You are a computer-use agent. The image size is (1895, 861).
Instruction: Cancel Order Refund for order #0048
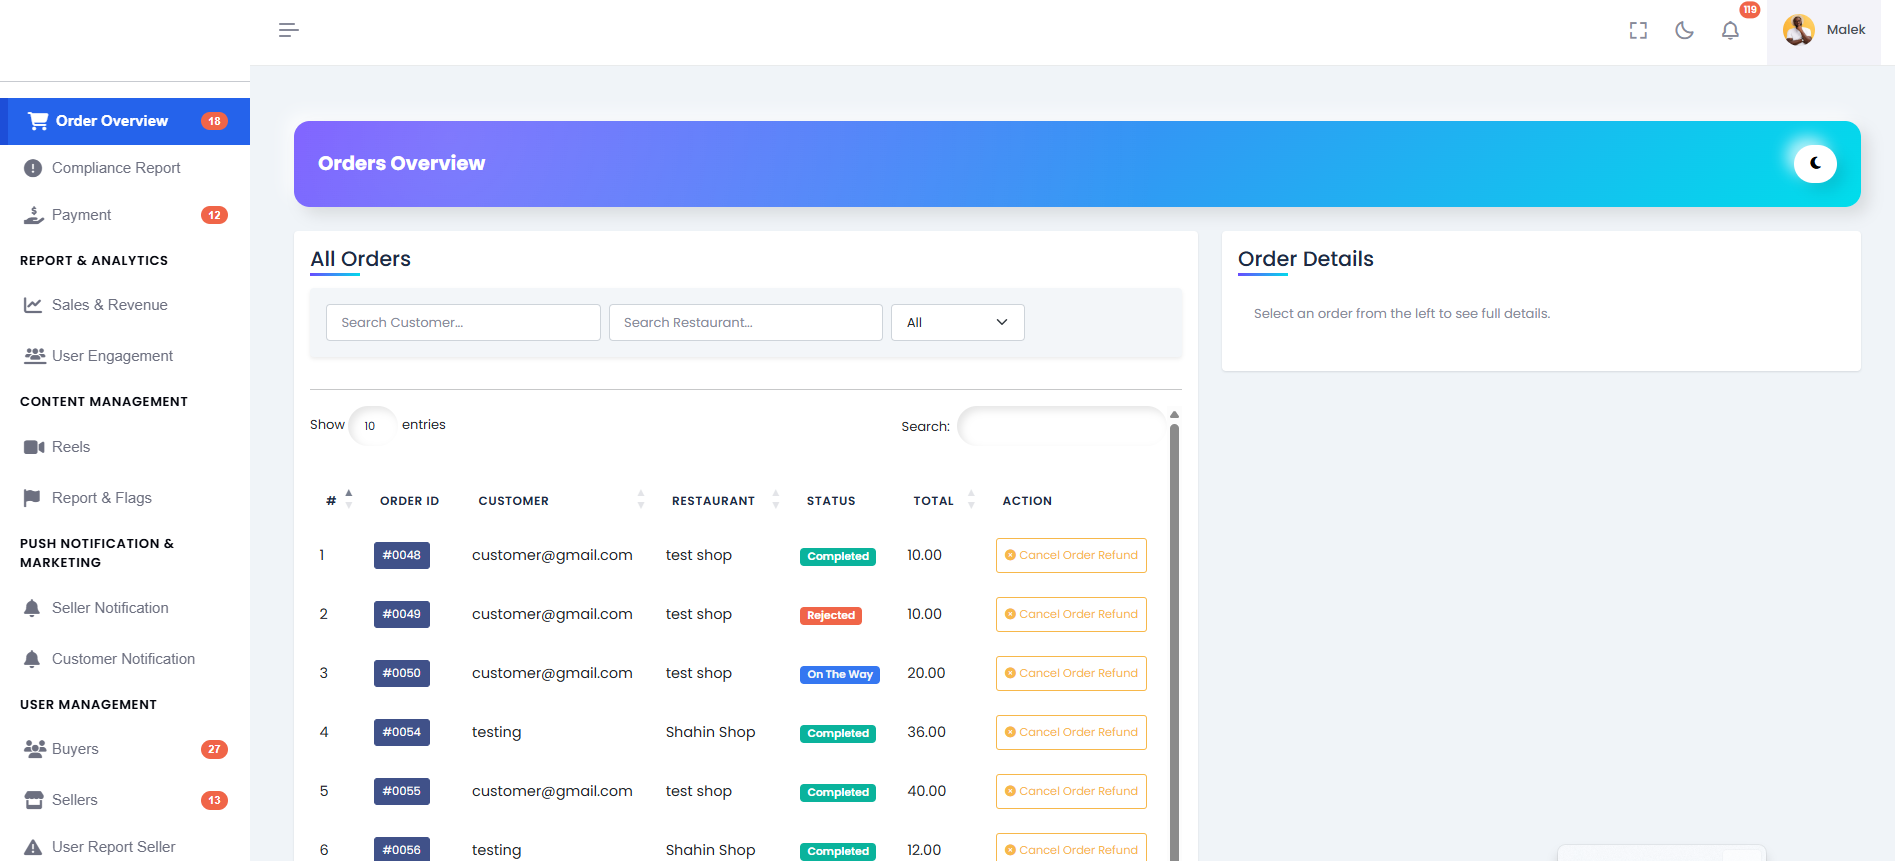(1071, 555)
